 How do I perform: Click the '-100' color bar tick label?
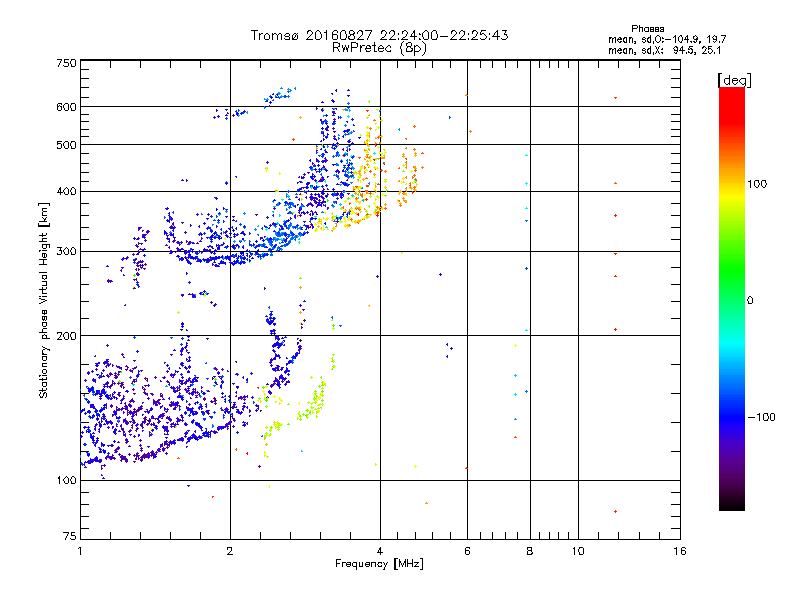pos(762,417)
